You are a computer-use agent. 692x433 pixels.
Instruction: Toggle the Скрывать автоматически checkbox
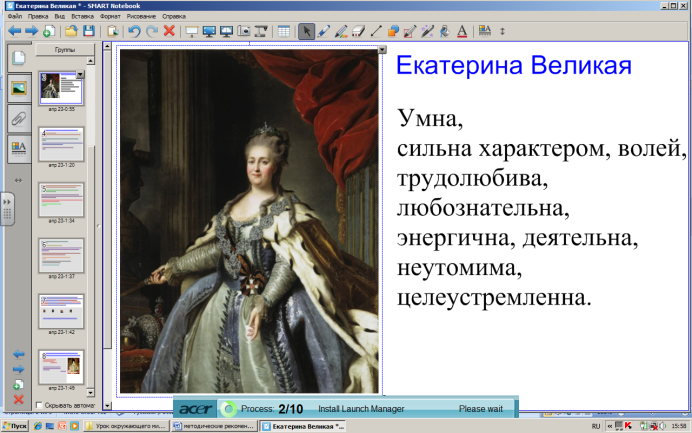tap(39, 405)
